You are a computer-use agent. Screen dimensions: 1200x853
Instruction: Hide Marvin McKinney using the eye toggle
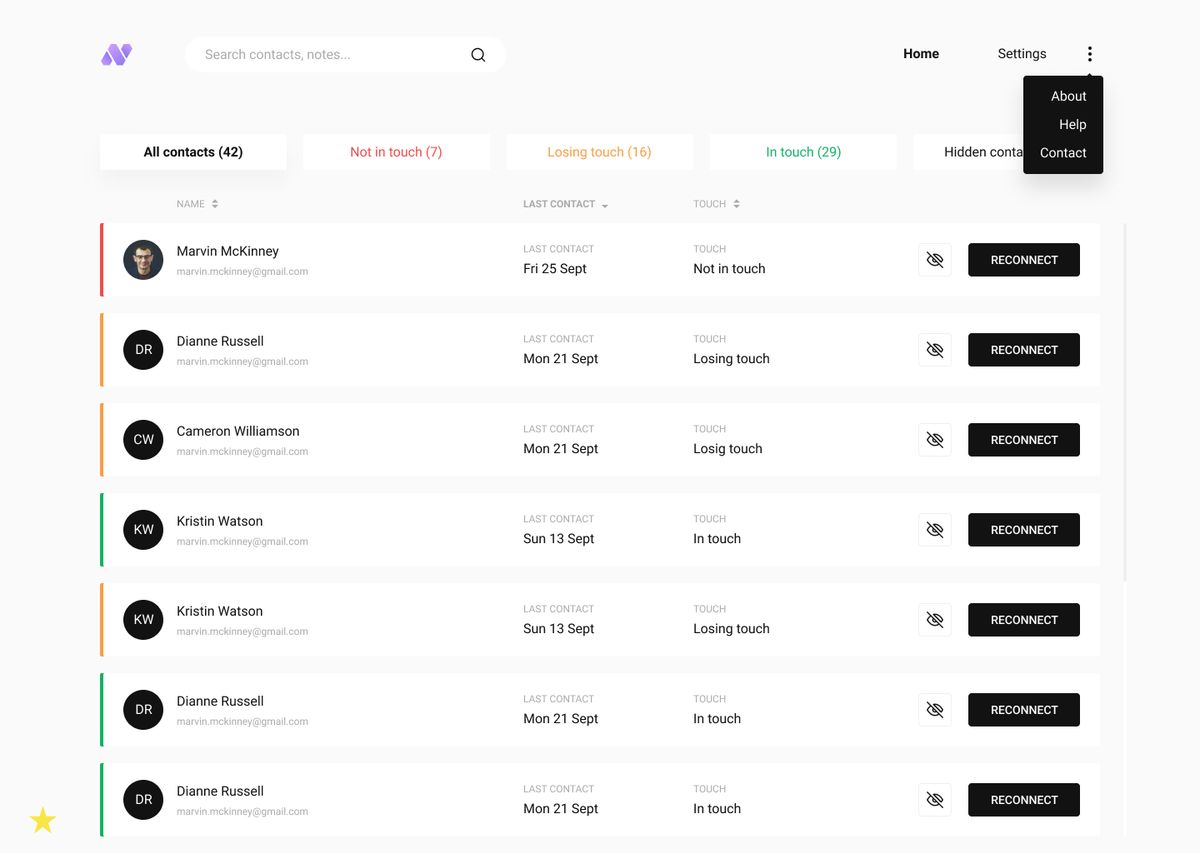tap(934, 259)
